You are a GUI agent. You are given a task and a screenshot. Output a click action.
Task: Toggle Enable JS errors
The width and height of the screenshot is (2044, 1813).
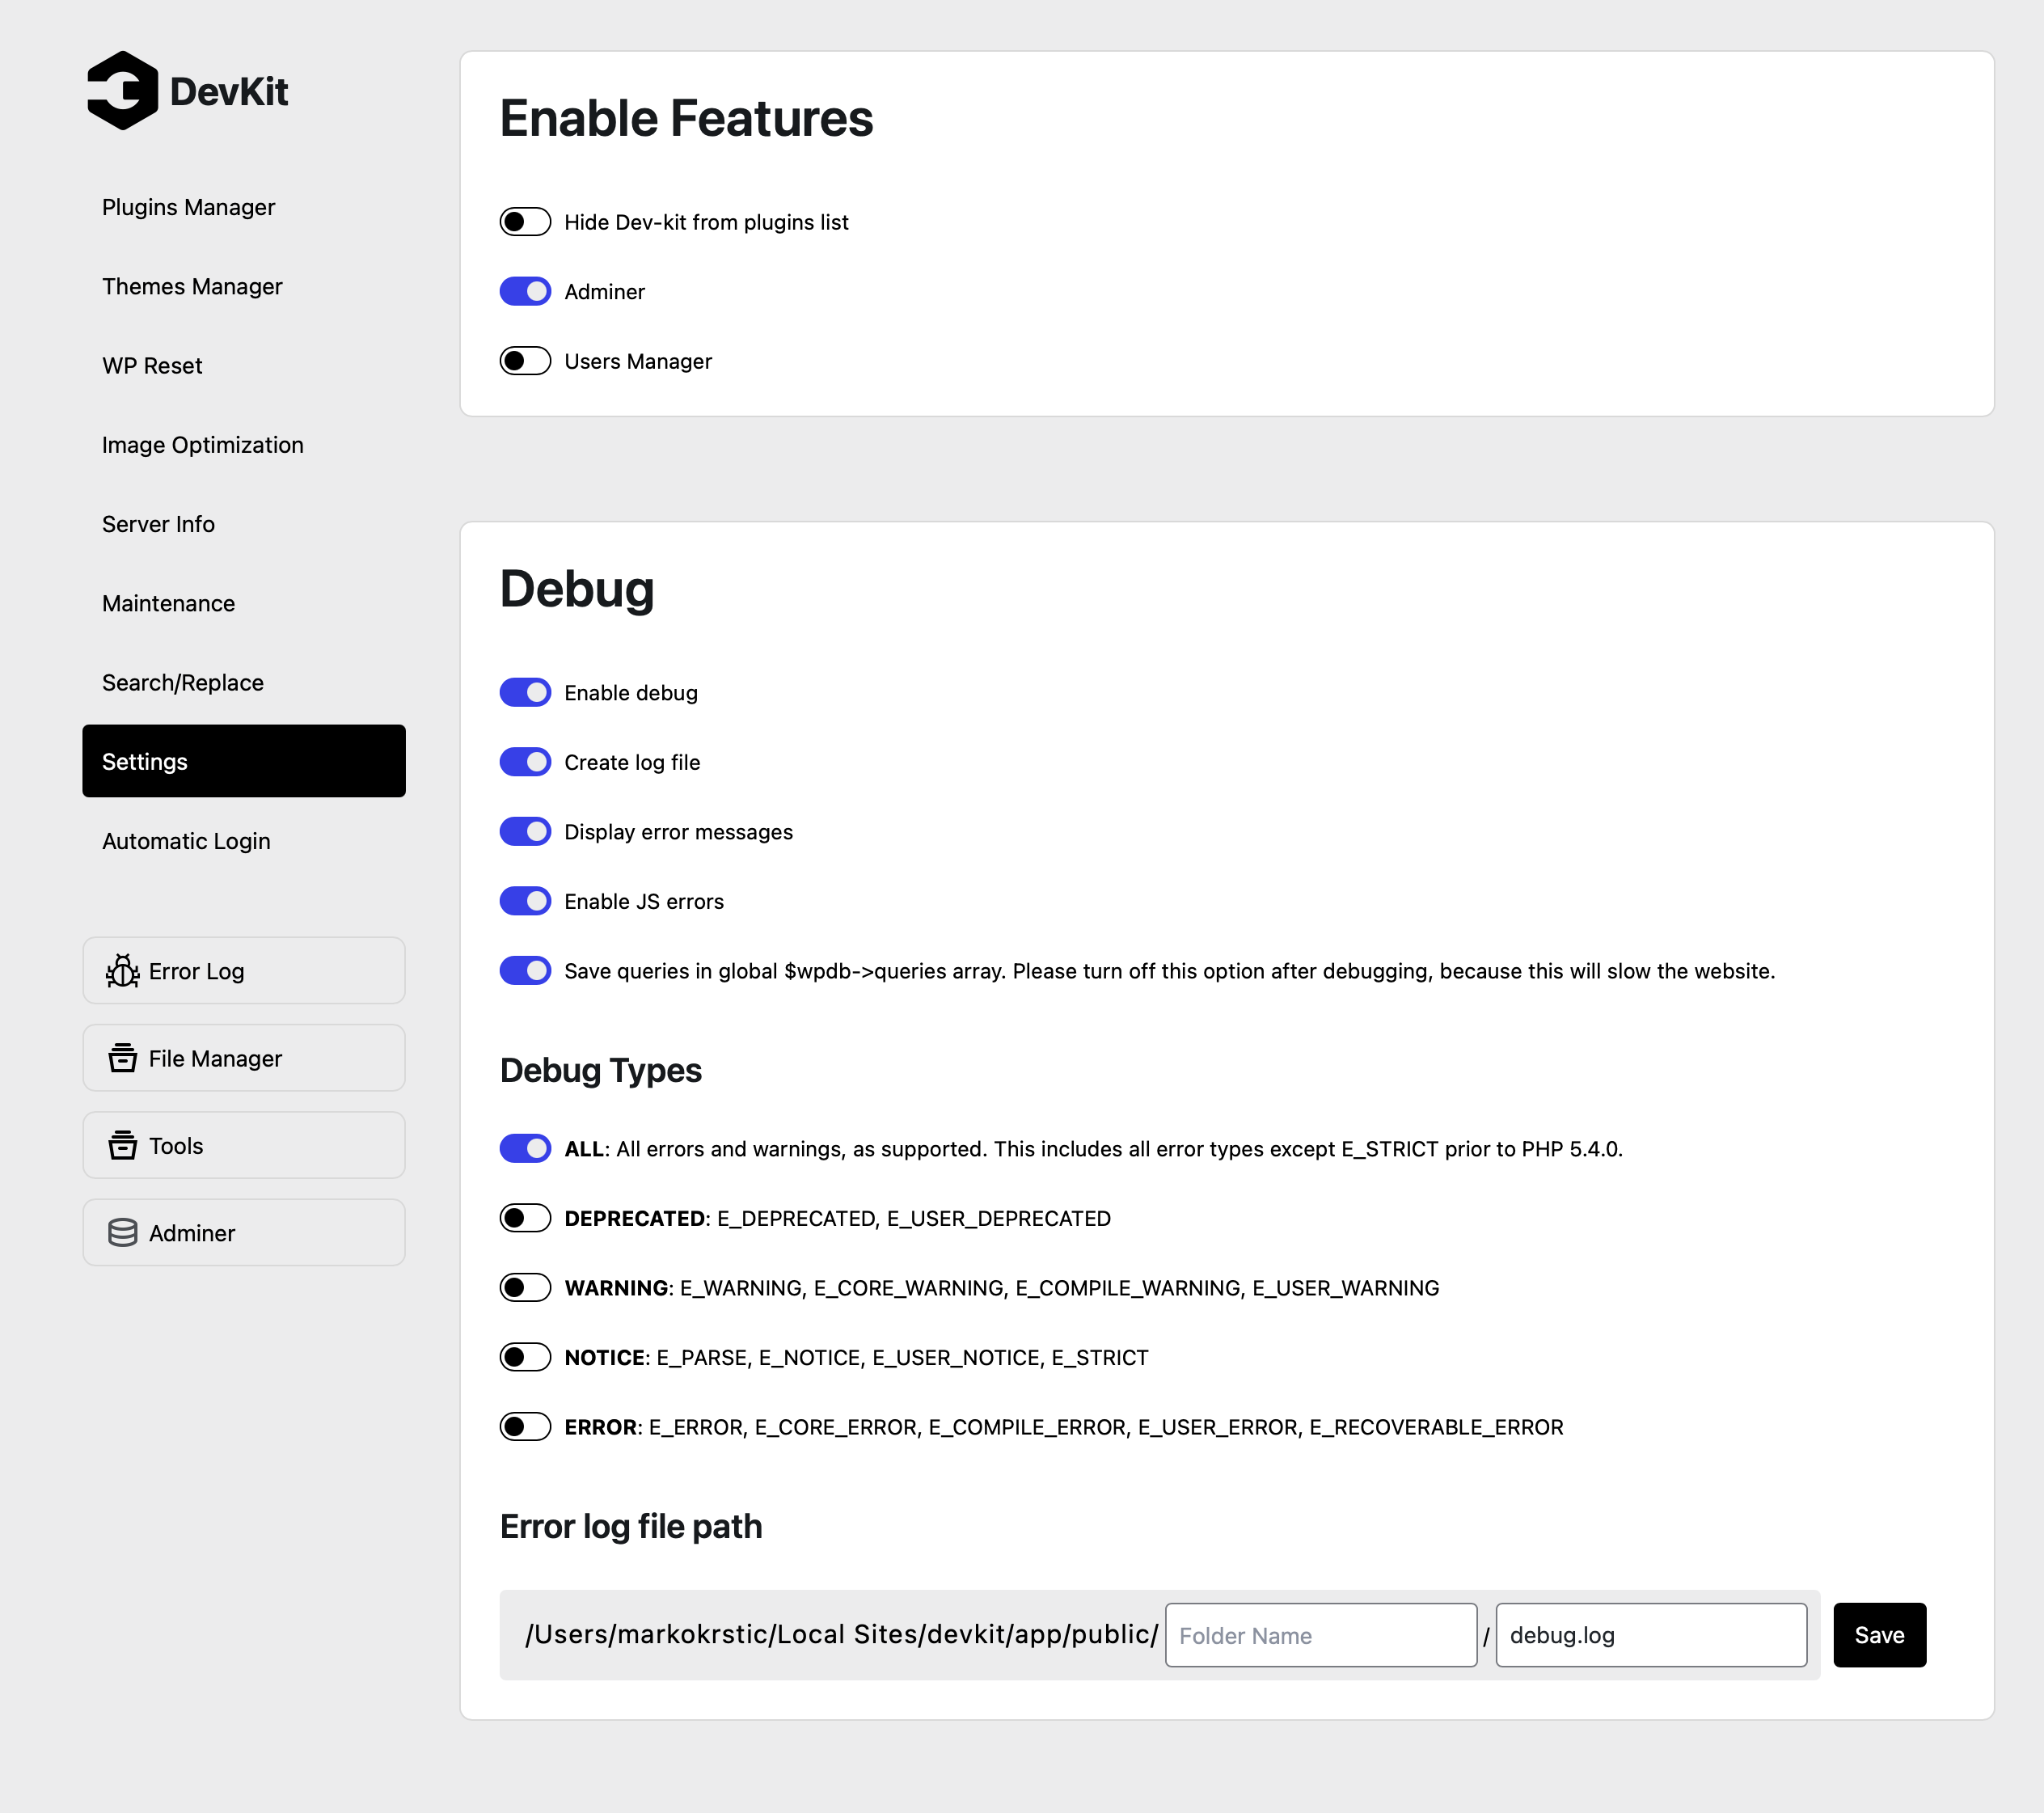tap(525, 901)
